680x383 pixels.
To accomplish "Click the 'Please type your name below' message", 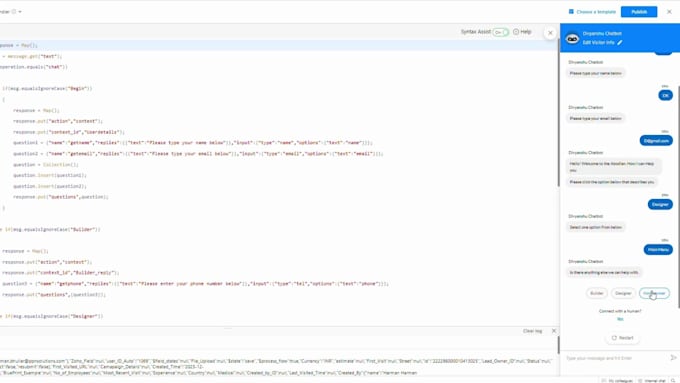I will [595, 73].
